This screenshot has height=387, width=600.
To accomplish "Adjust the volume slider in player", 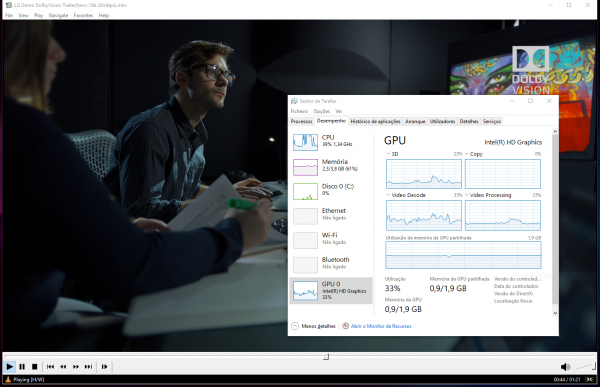I will (585, 367).
